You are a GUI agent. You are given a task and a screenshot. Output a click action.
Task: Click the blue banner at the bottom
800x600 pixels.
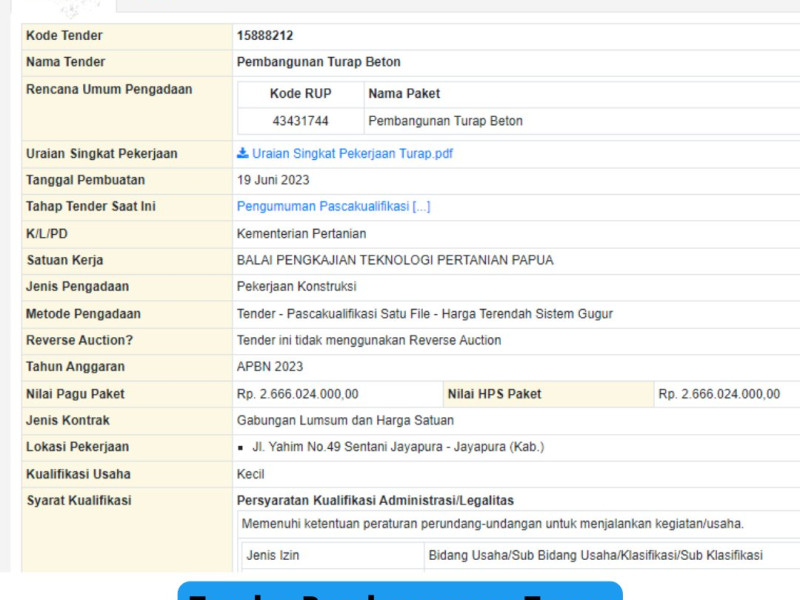coord(400,591)
